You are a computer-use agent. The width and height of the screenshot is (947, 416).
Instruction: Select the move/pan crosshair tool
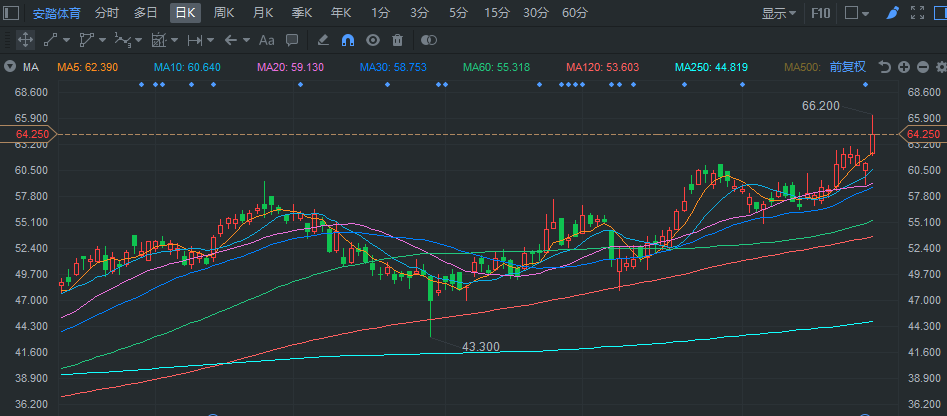click(x=25, y=40)
